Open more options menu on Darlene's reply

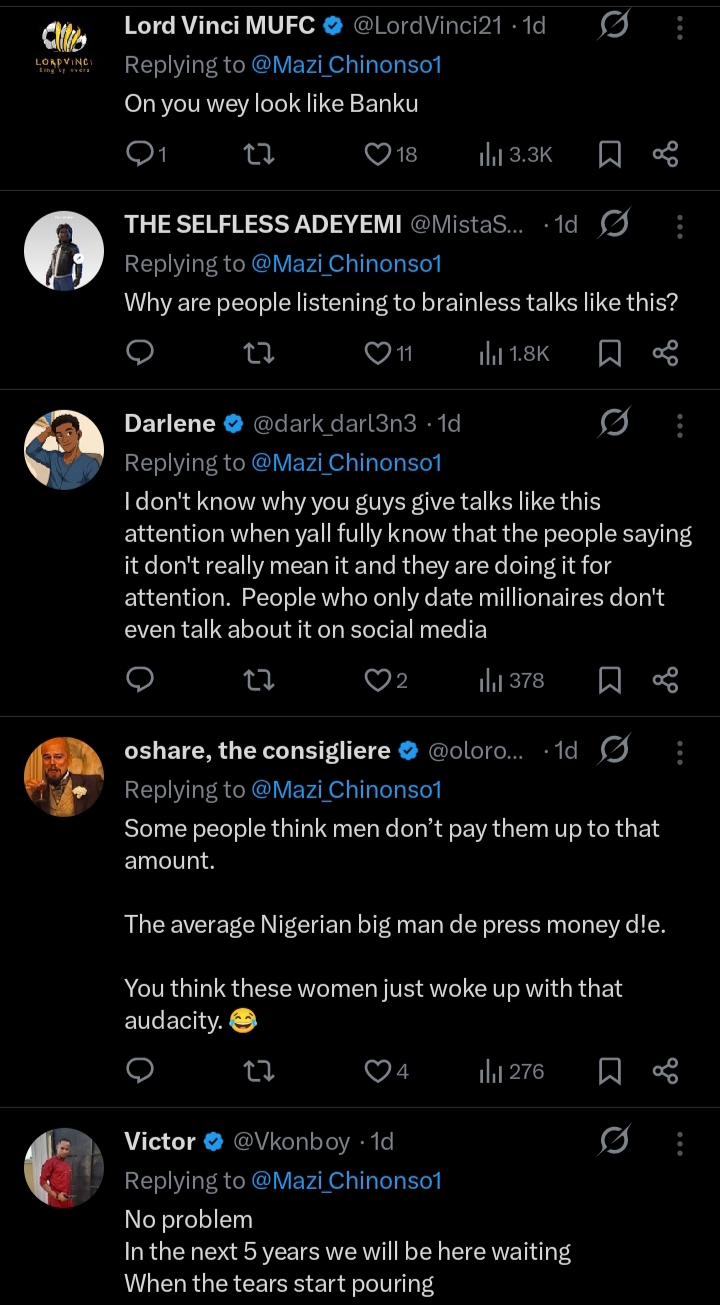[680, 425]
